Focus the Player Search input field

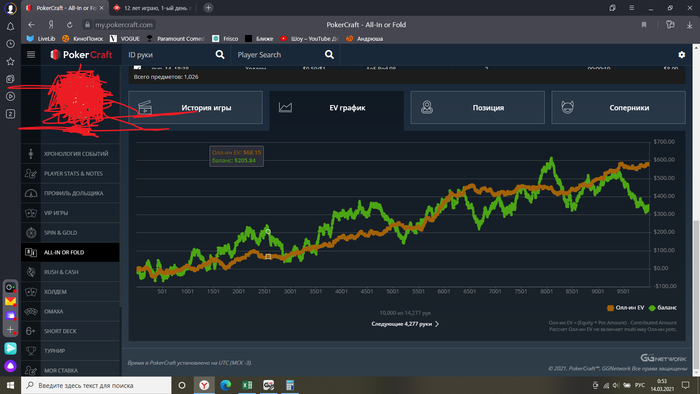tap(279, 54)
